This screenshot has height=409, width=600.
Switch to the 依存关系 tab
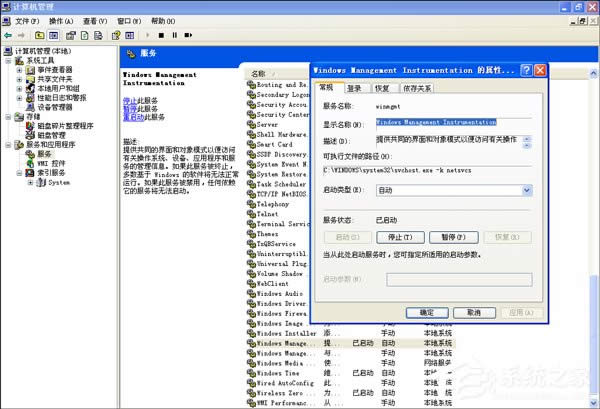[x=419, y=88]
